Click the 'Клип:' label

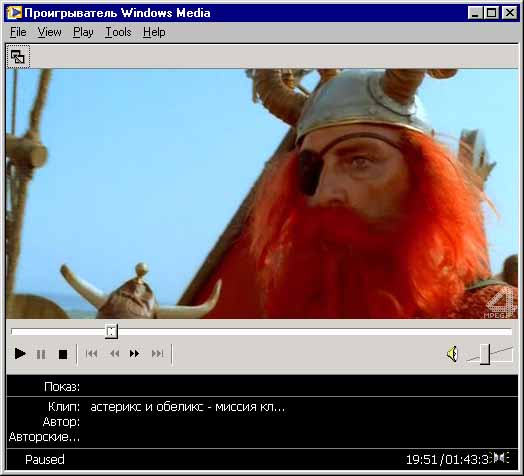(64, 407)
